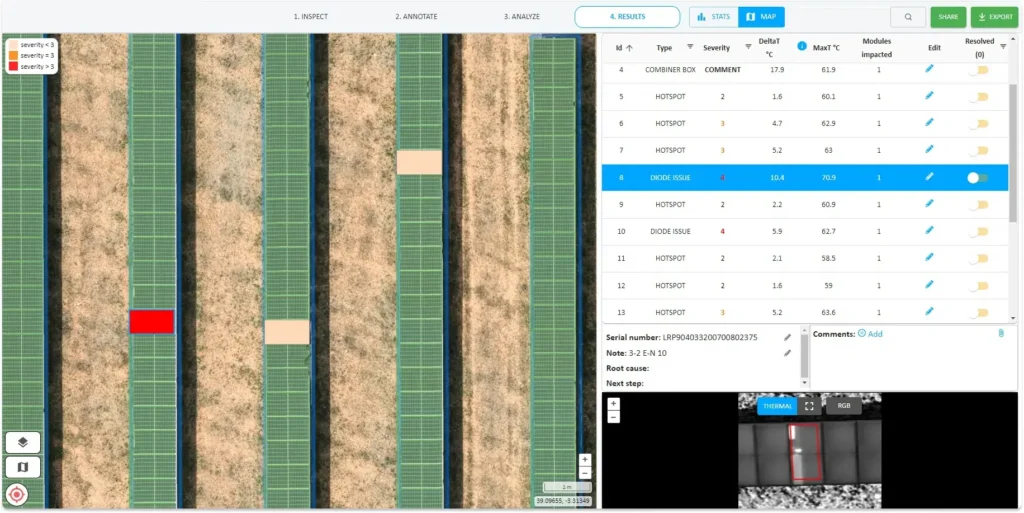Expand thermal image to fullscreen
Image resolution: width=1024 pixels, height=513 pixels.
pos(809,406)
